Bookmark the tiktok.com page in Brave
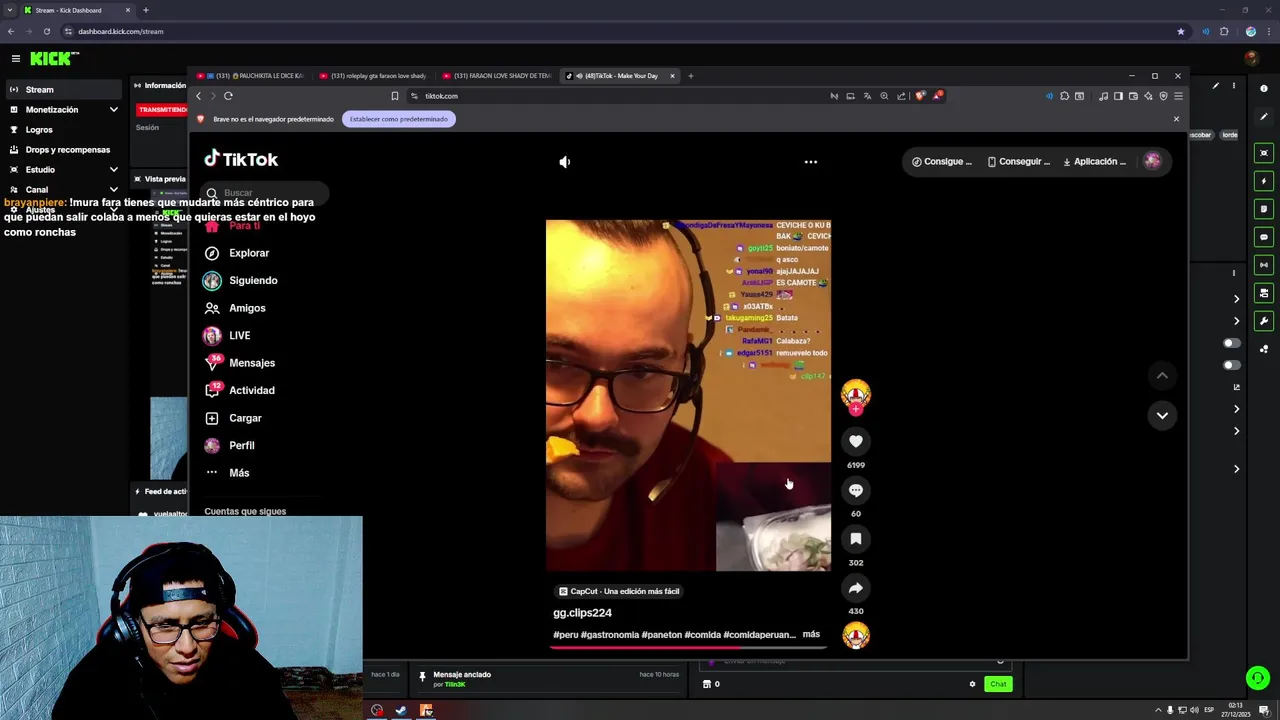1280x720 pixels. click(x=395, y=96)
